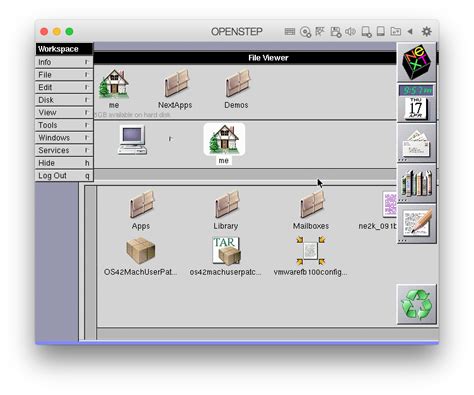The image size is (474, 395).
Task: Select the Mailboxes folder
Action: tap(312, 204)
